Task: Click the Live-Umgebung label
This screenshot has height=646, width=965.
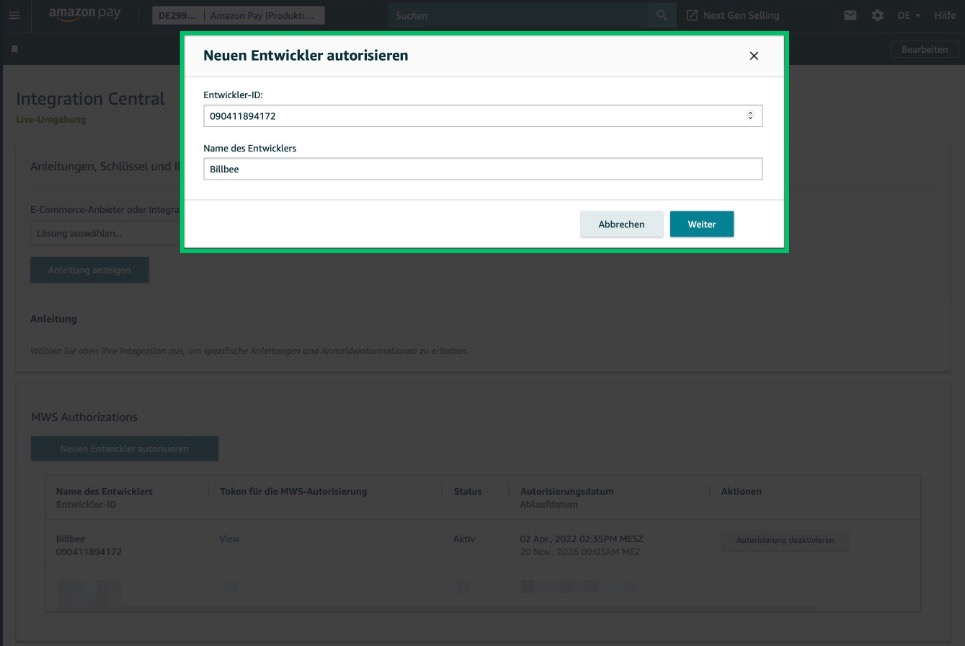Action: click(51, 119)
